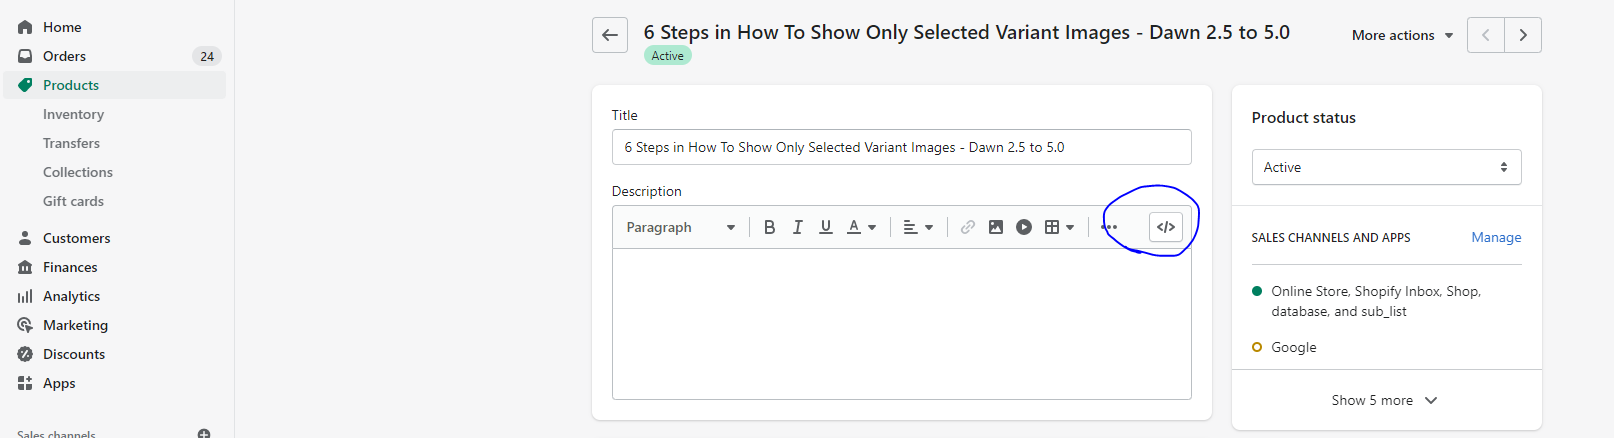Image resolution: width=1614 pixels, height=438 pixels.
Task: Open the Paragraph style dropdown
Action: [x=681, y=227]
